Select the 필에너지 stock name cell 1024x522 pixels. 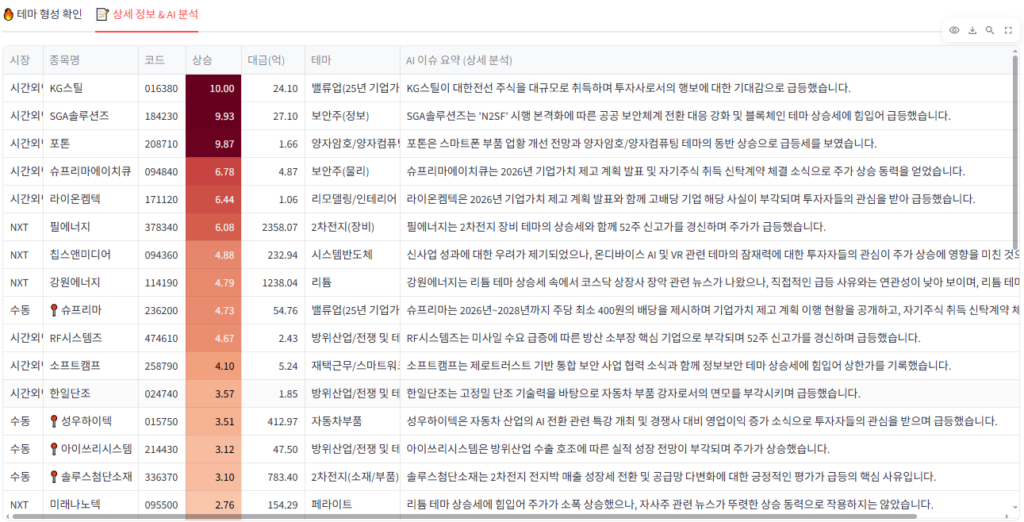point(90,227)
